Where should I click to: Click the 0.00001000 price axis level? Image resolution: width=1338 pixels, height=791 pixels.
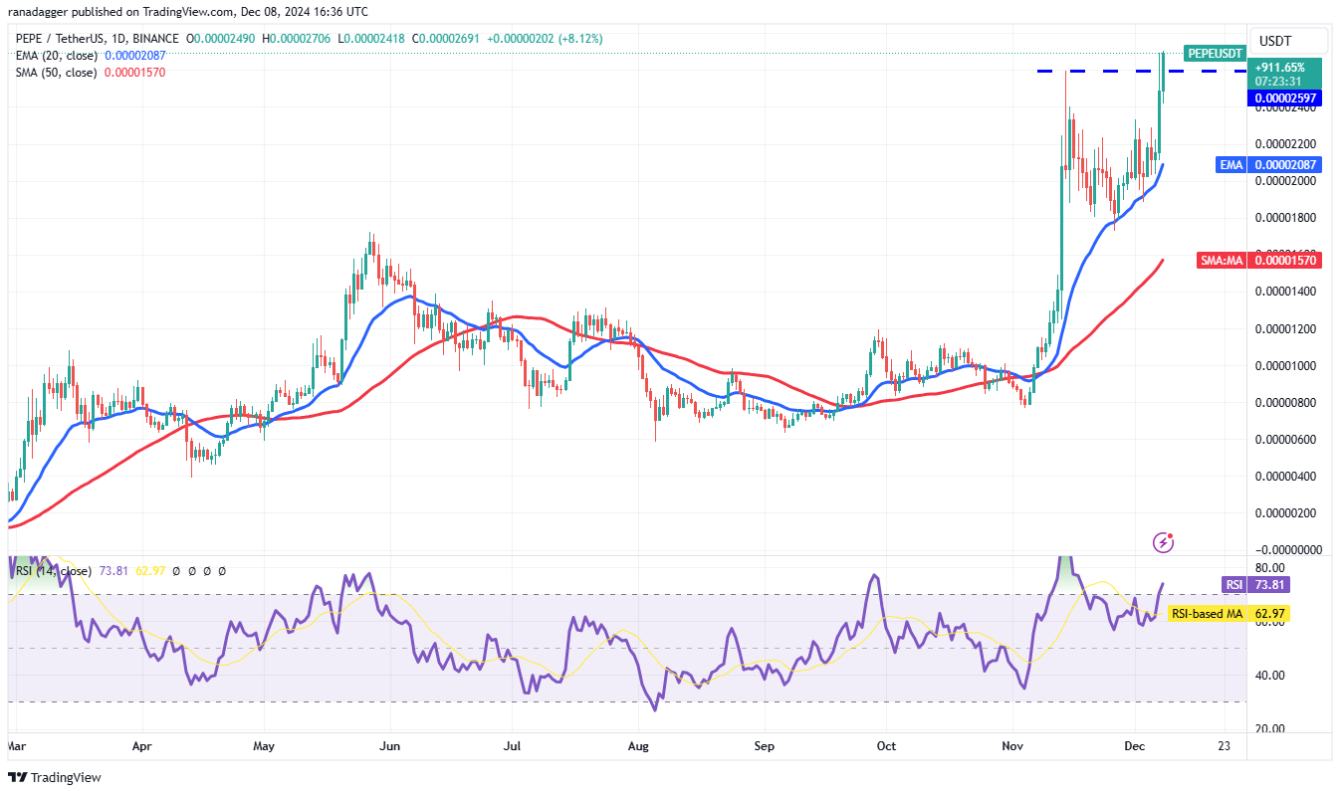coord(1286,365)
